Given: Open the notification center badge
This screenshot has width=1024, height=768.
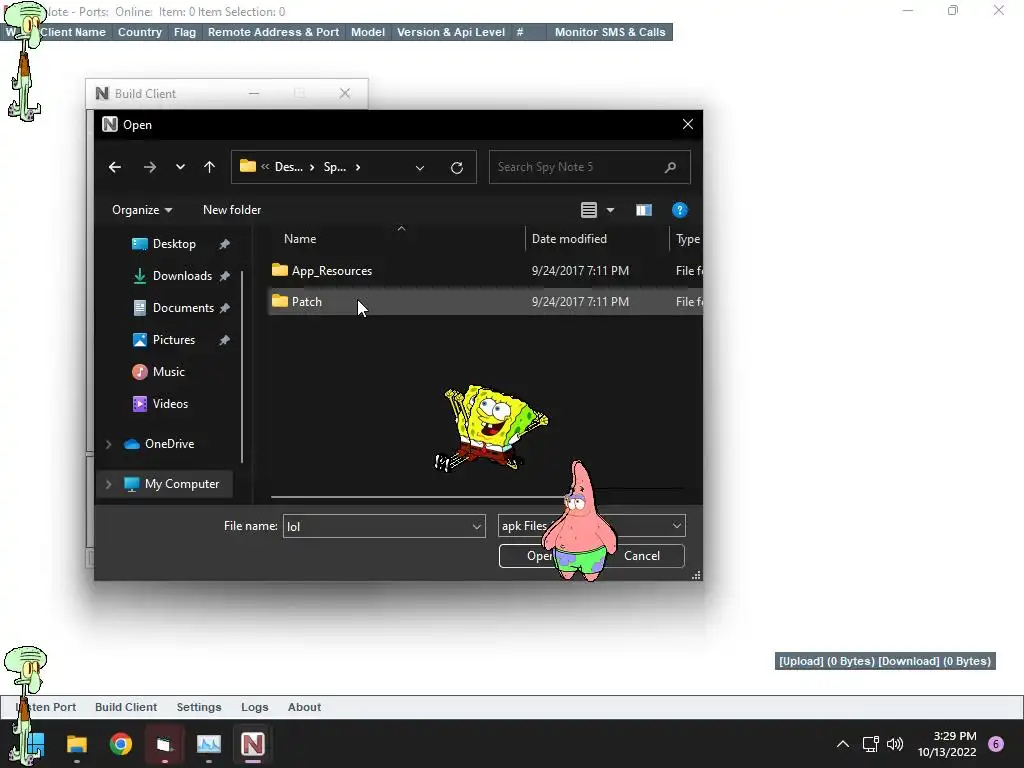Looking at the screenshot, I should (996, 744).
